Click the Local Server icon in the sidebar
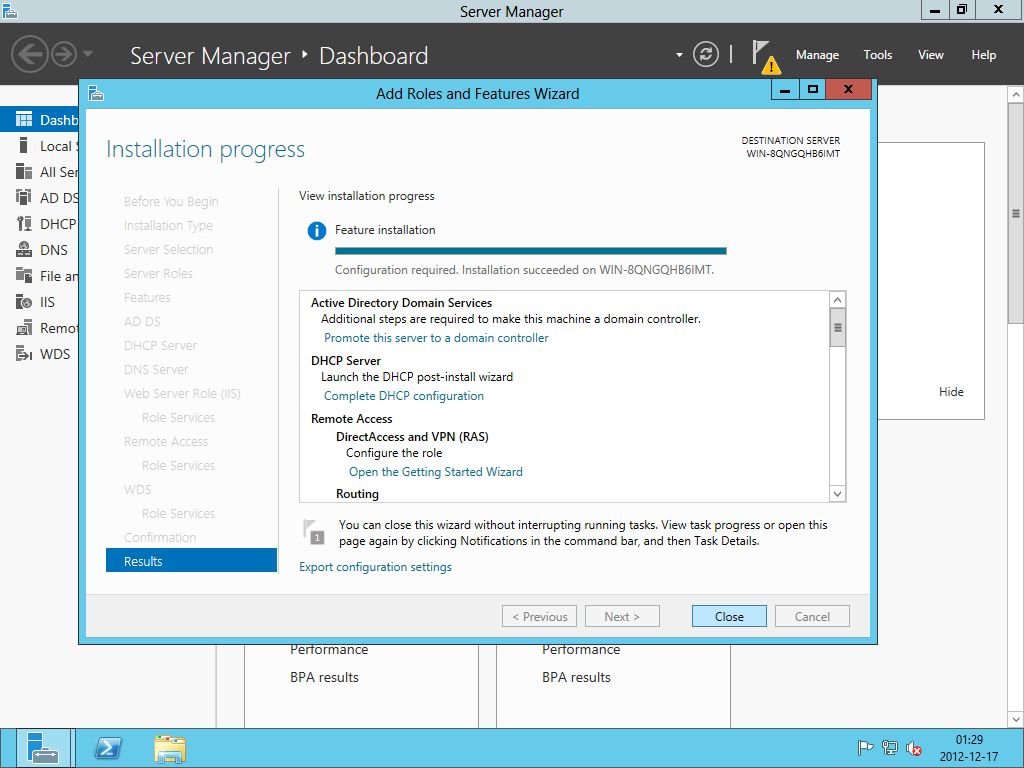The width and height of the screenshot is (1024, 768). tap(24, 146)
